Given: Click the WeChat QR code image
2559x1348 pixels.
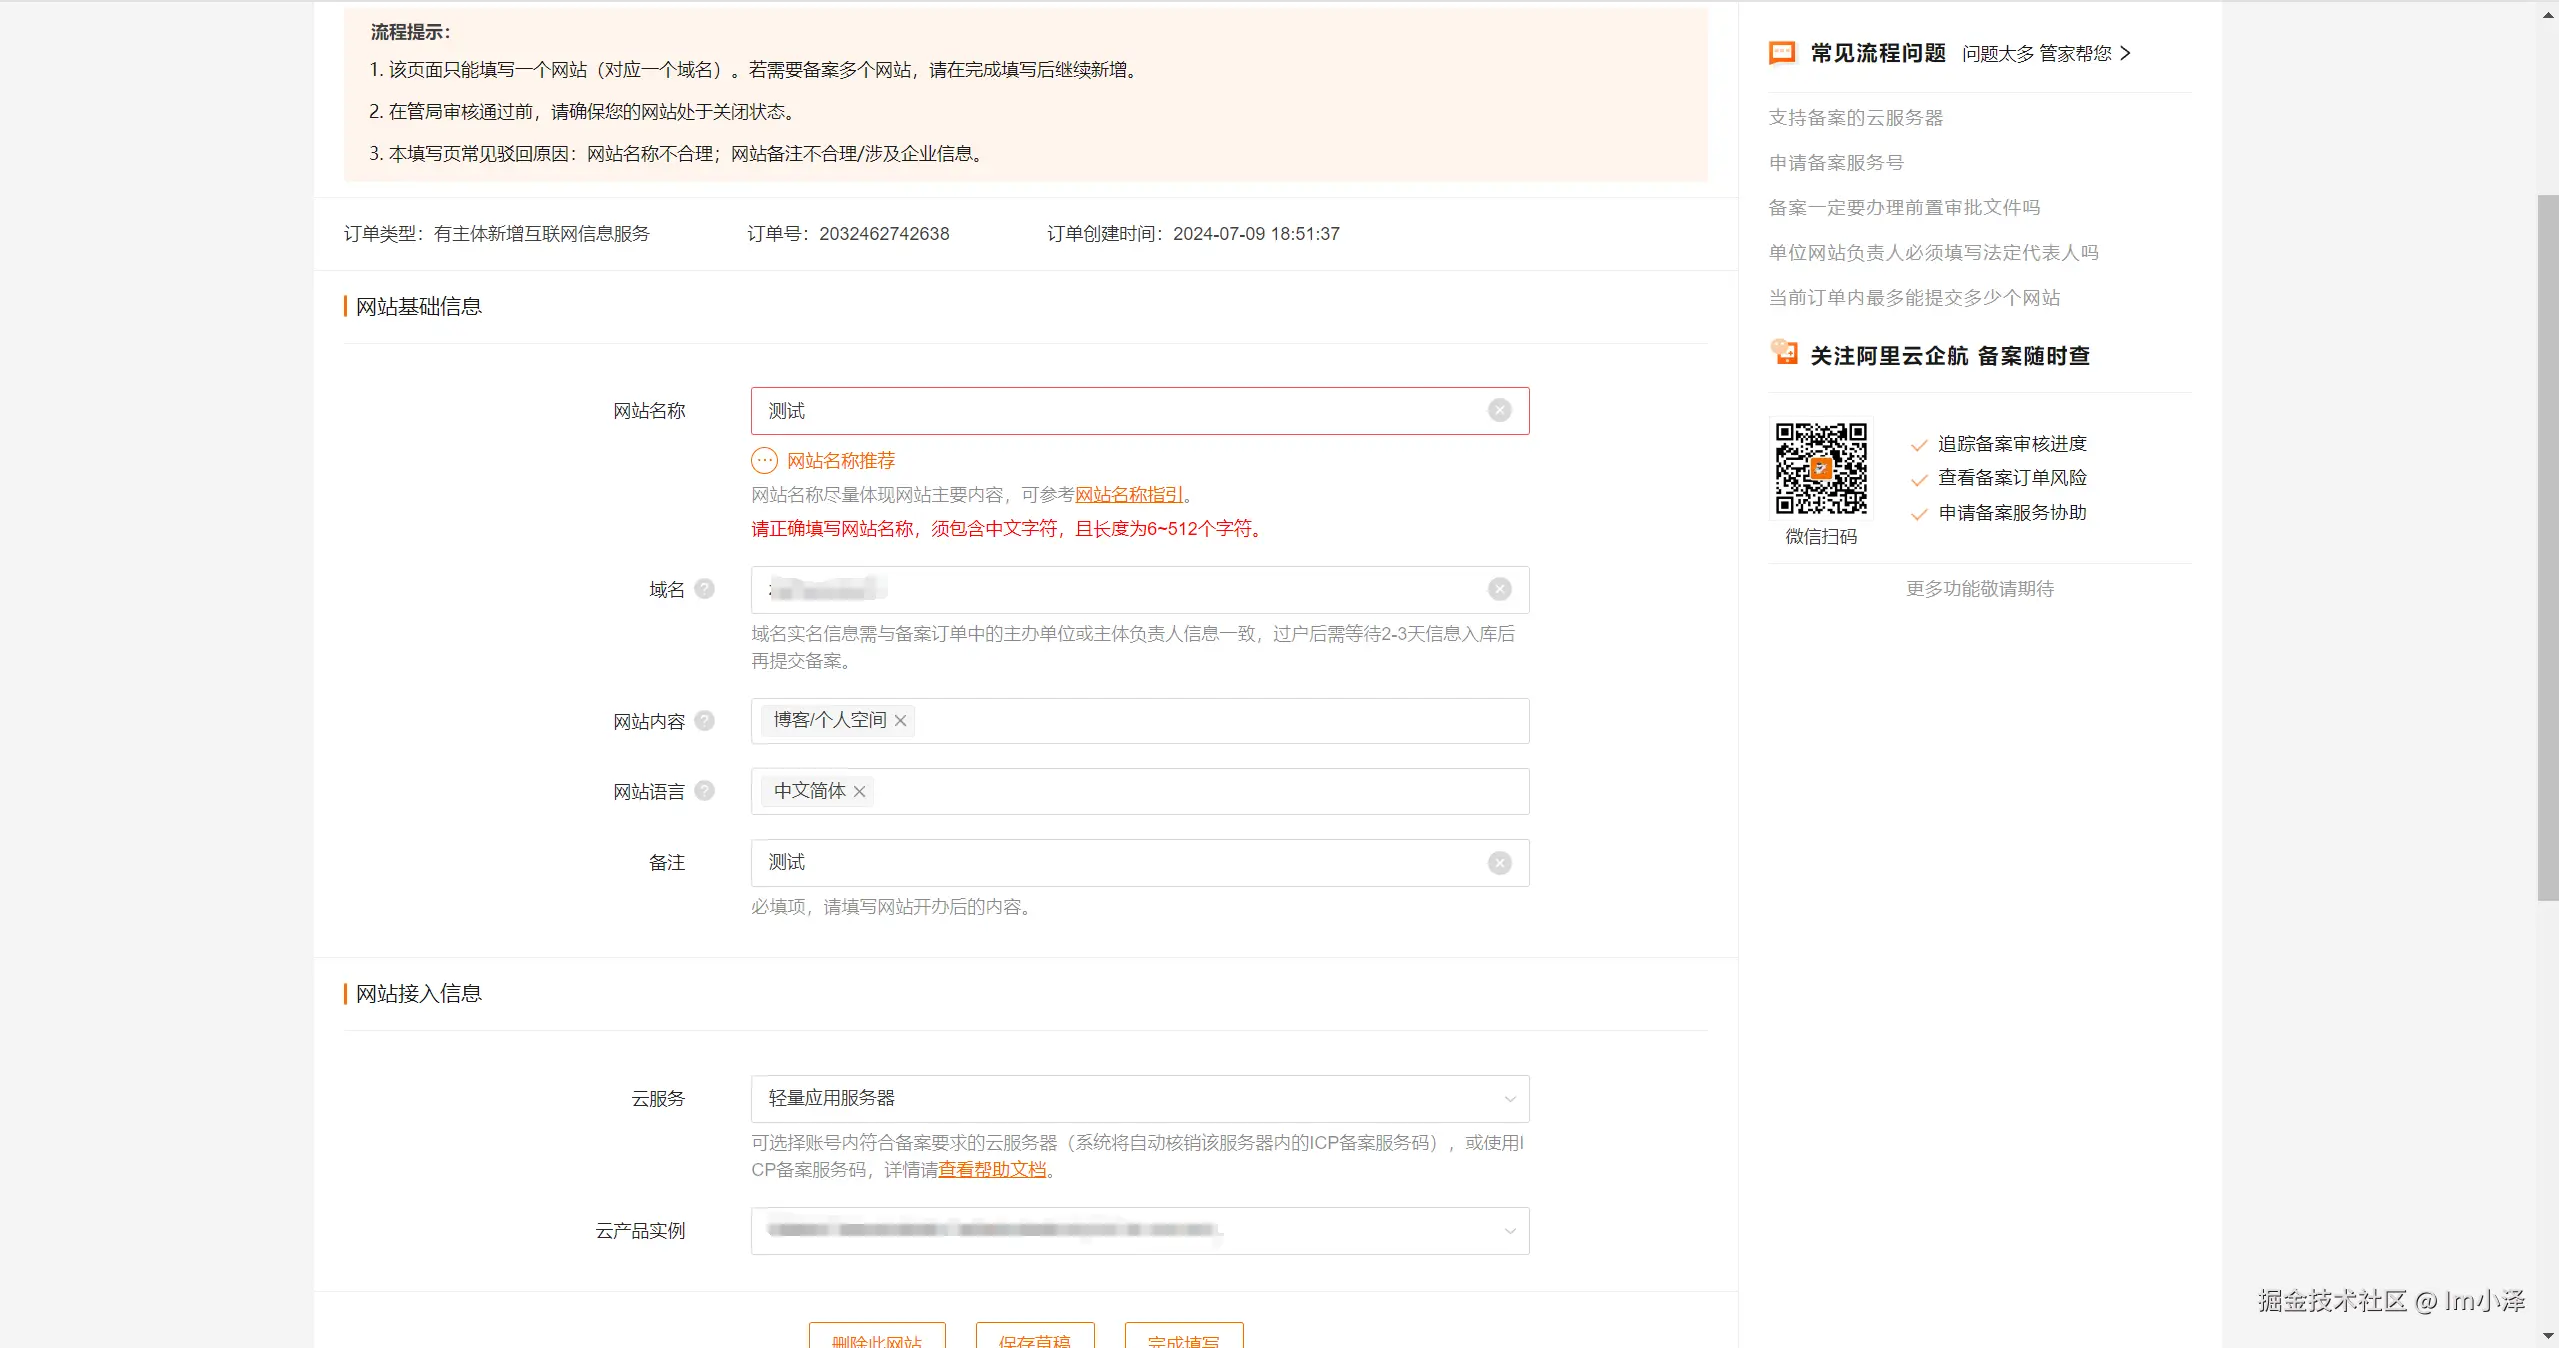Looking at the screenshot, I should pyautogui.click(x=1821, y=468).
